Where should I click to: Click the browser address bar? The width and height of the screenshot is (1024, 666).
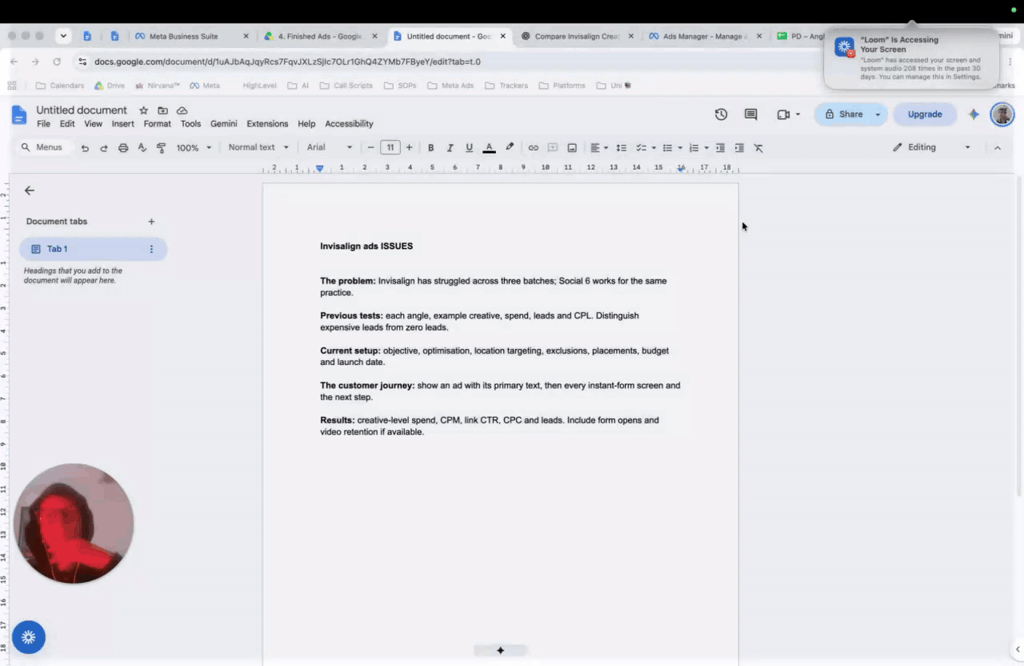coord(451,61)
